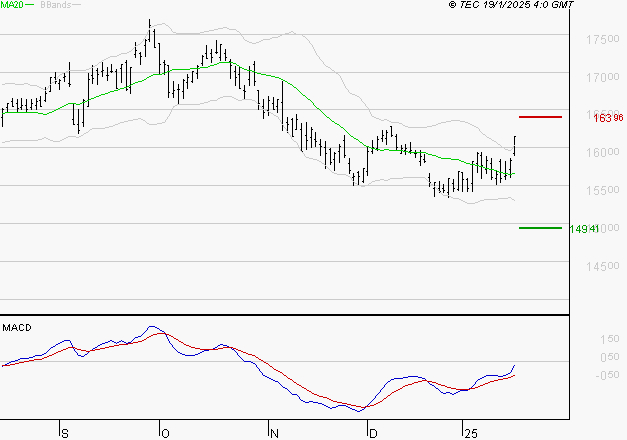
Task: Click the TEC copyright timestamp text
Action: (x=511, y=5)
